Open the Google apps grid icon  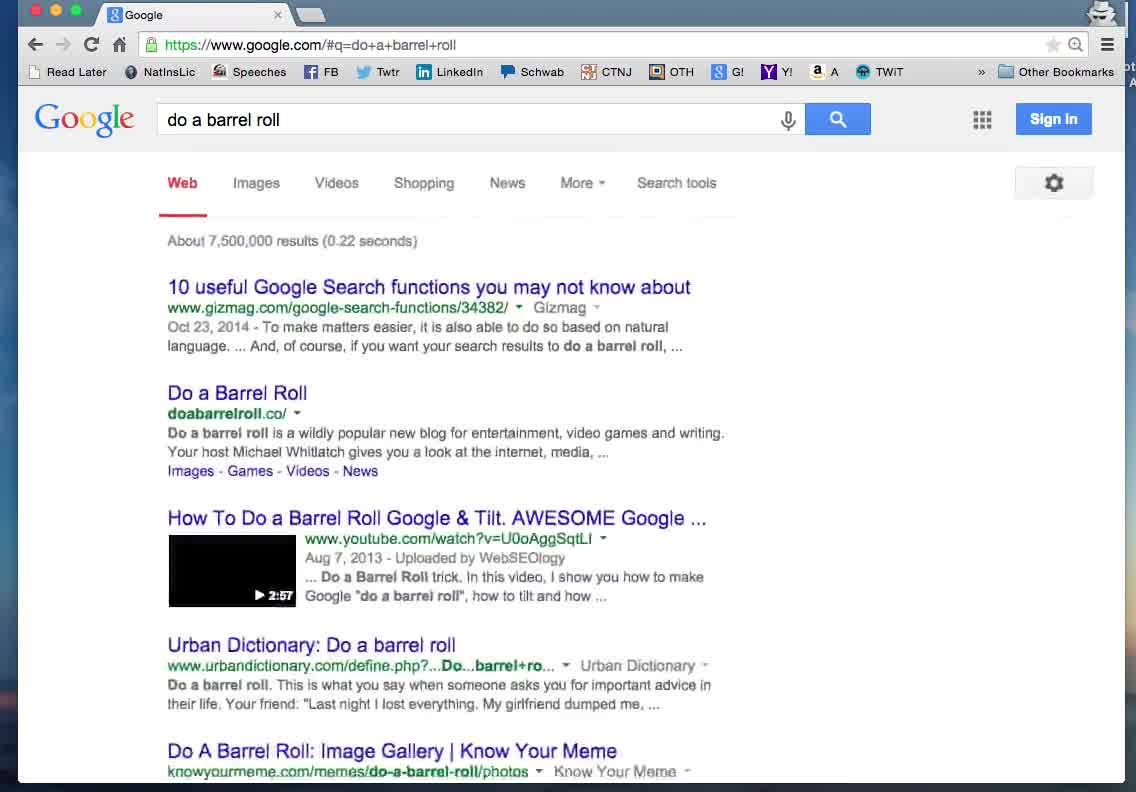tap(982, 120)
